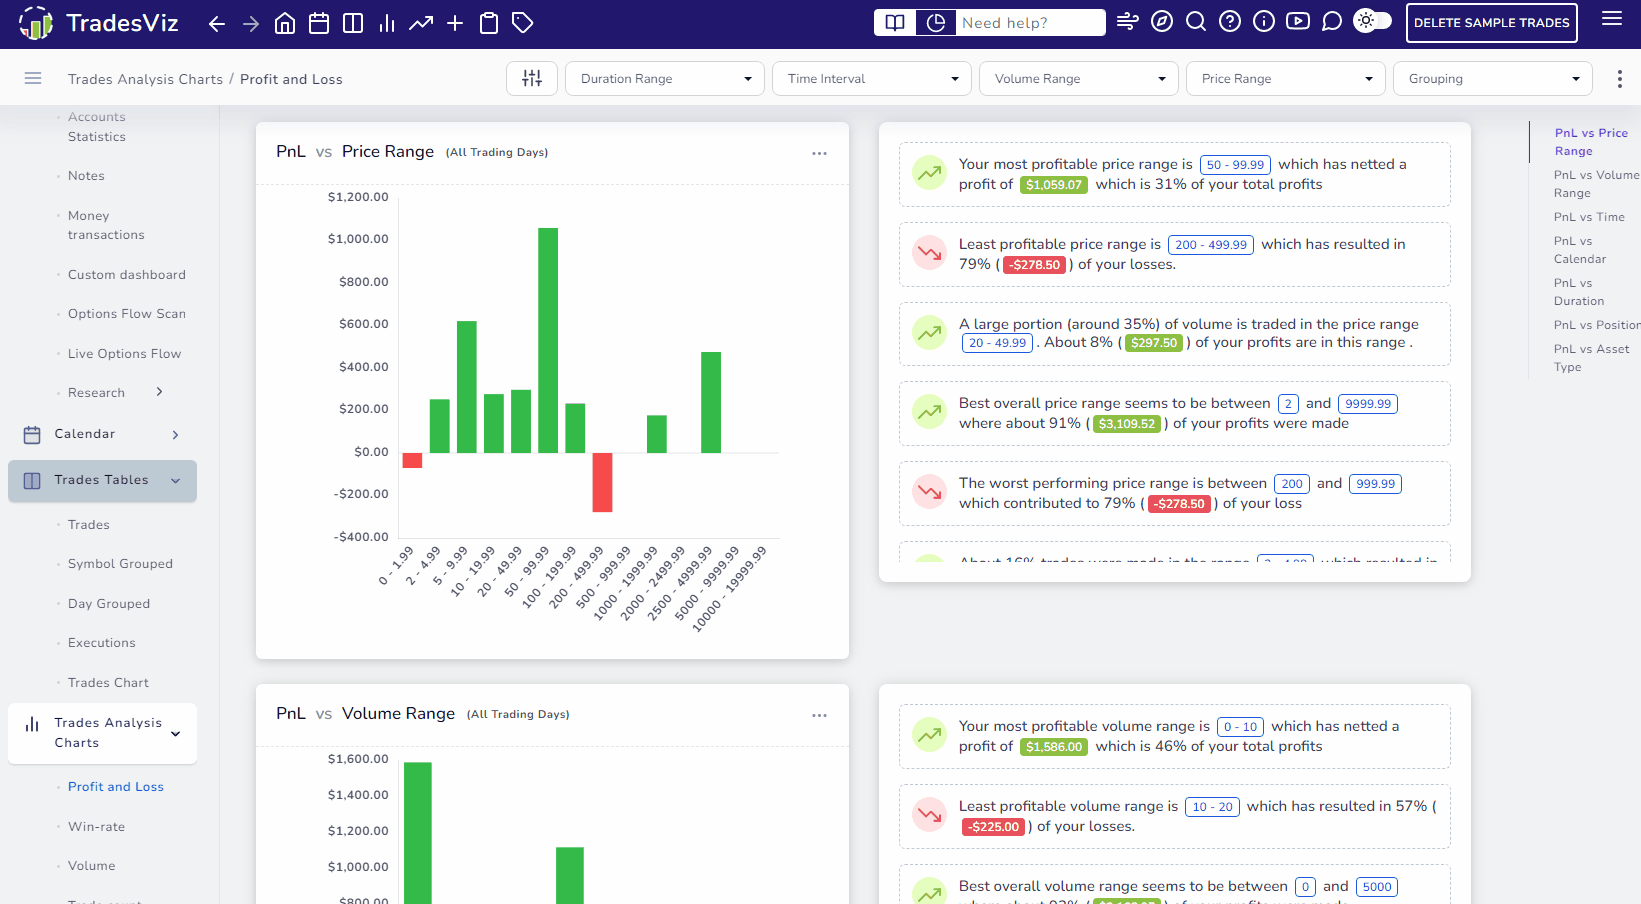This screenshot has height=904, width=1641.
Task: Open the tag icon in top bar
Action: click(x=523, y=23)
